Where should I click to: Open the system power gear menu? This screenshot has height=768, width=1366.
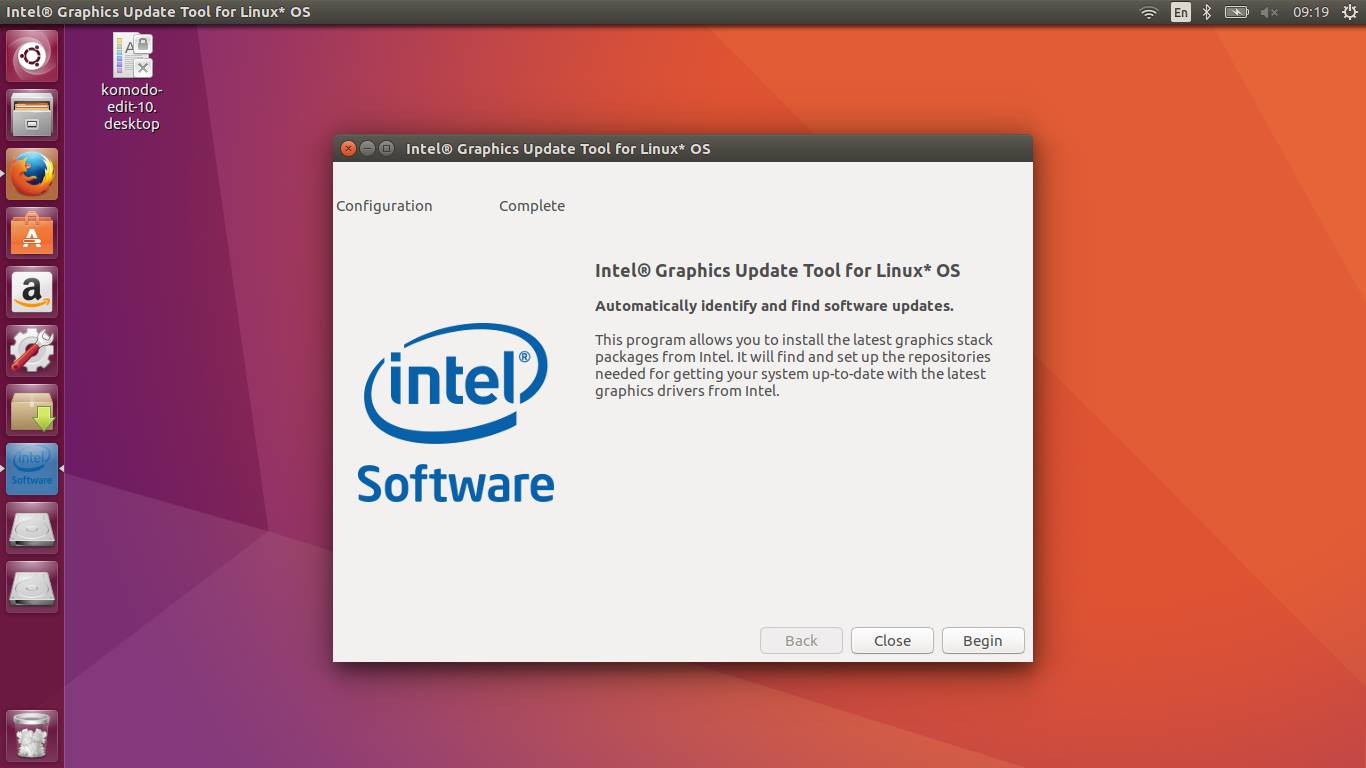[x=1350, y=12]
